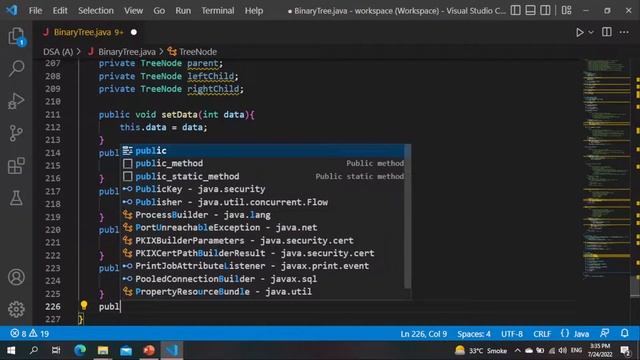Open the Windows Start menu
The image size is (640, 360).
11,350
